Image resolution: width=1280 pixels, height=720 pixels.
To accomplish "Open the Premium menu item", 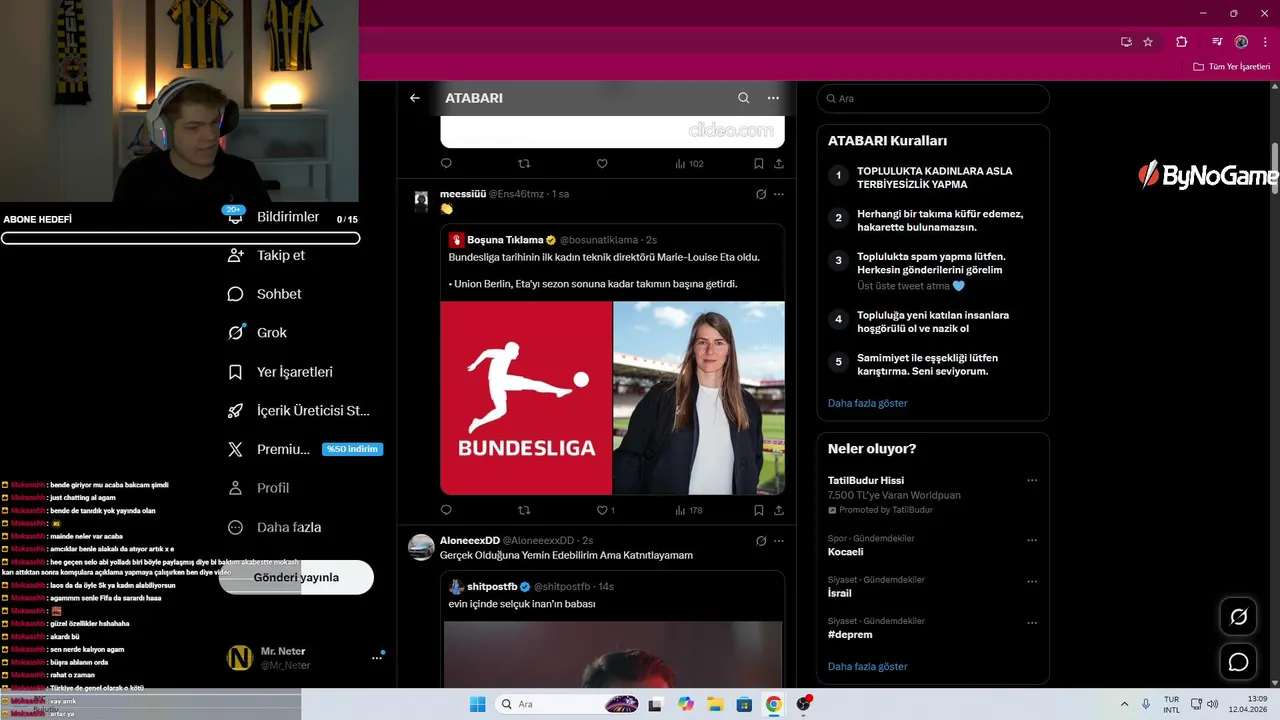I will pos(270,449).
